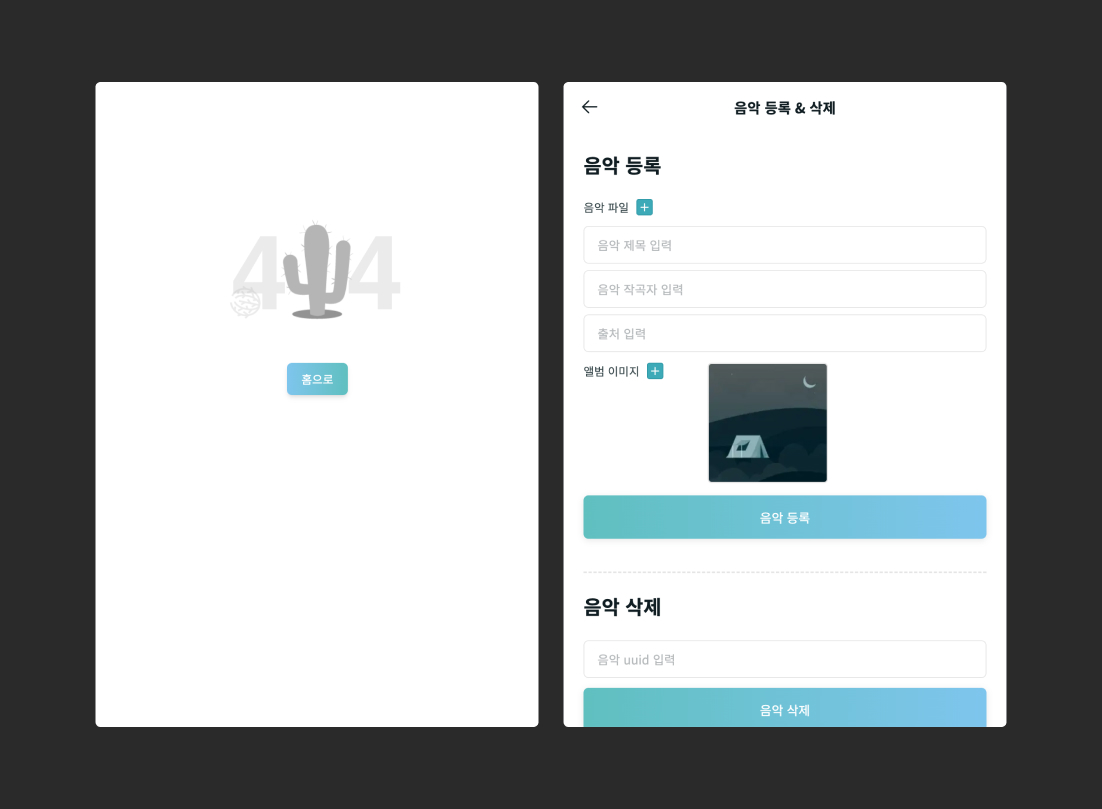This screenshot has height=809, width=1102.
Task: Click the 음악 파일 label
Action: [606, 207]
